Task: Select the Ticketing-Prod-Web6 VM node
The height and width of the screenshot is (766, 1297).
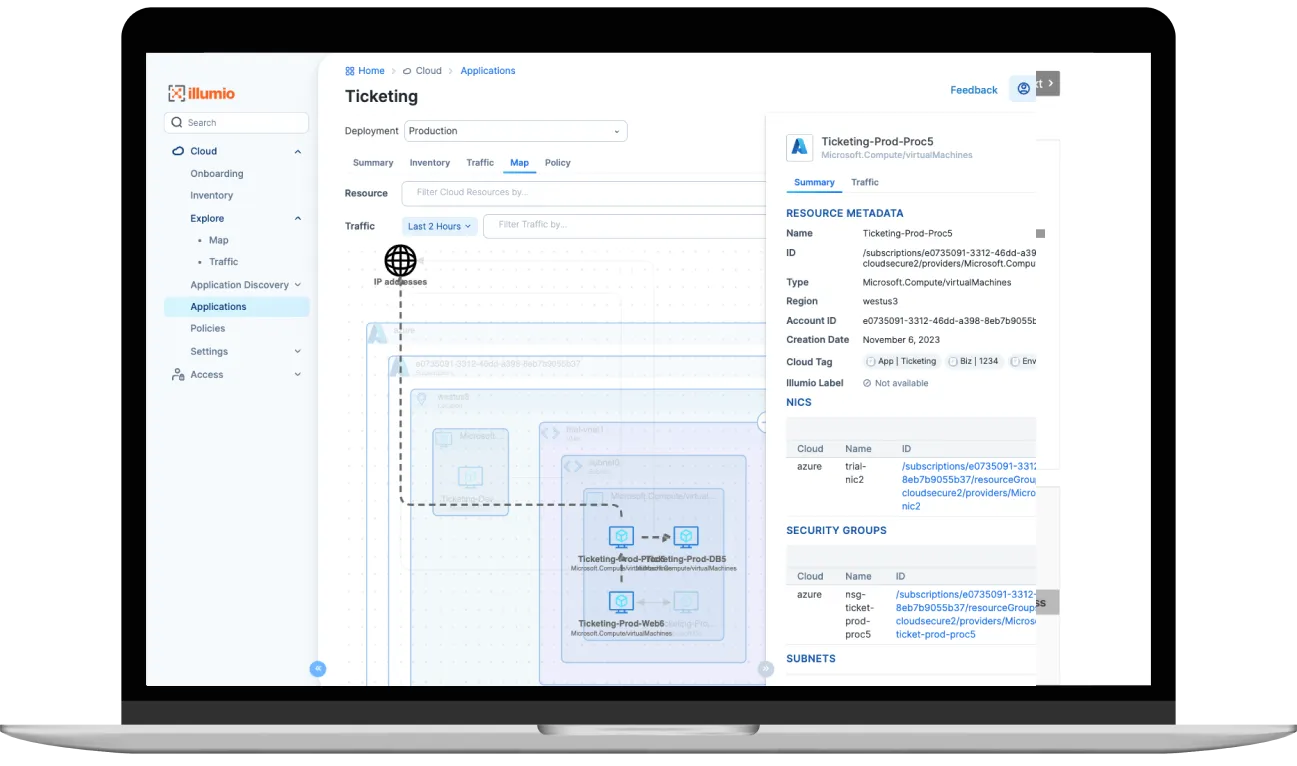Action: [x=621, y=602]
